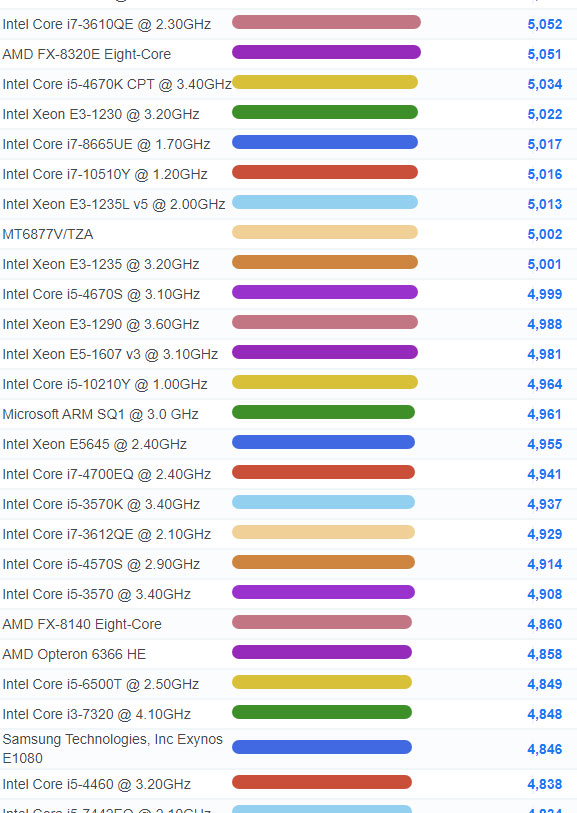Select Intel Xeon E5-1607 v3 @ 3.10GHz

pyautogui.click(x=110, y=355)
